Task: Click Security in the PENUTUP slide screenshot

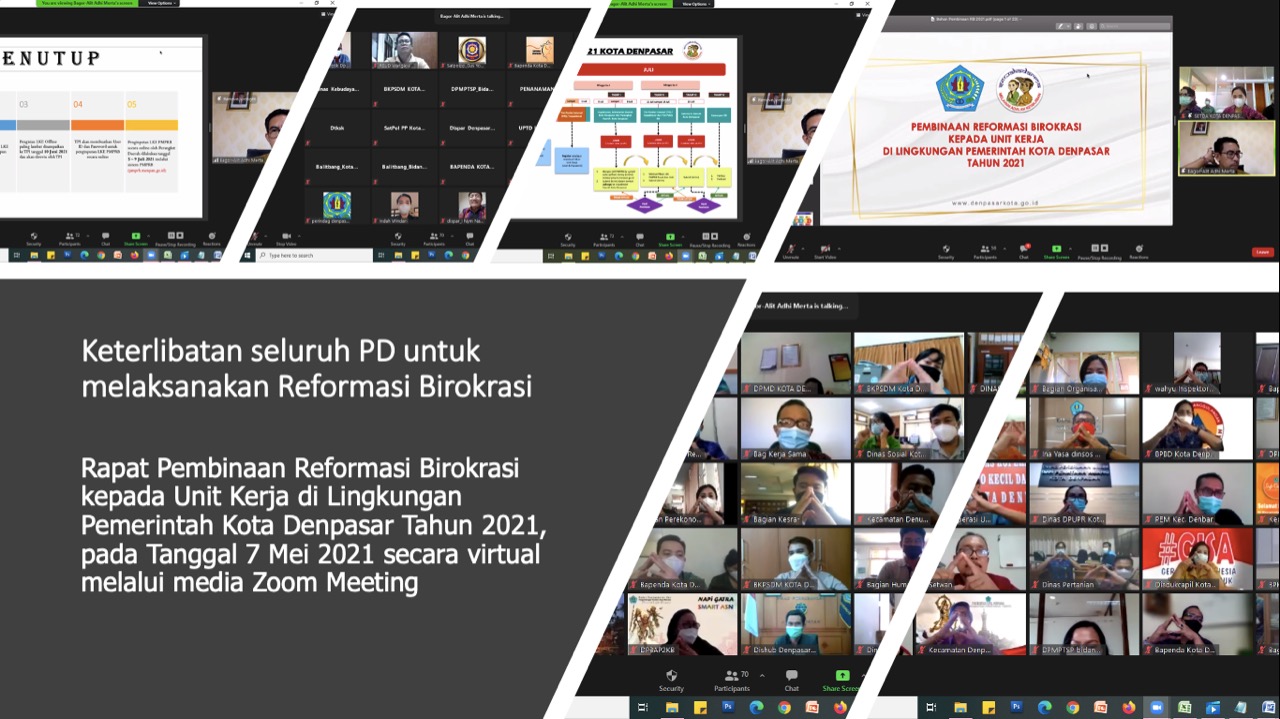Action: [x=33, y=240]
